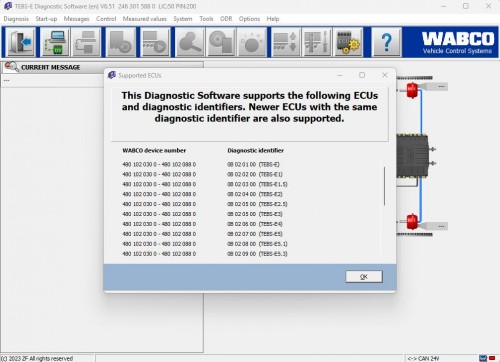Select identifier '08 02 04 00 (TEBS-E2)'
Screen dimensions: 500x362
255,194
